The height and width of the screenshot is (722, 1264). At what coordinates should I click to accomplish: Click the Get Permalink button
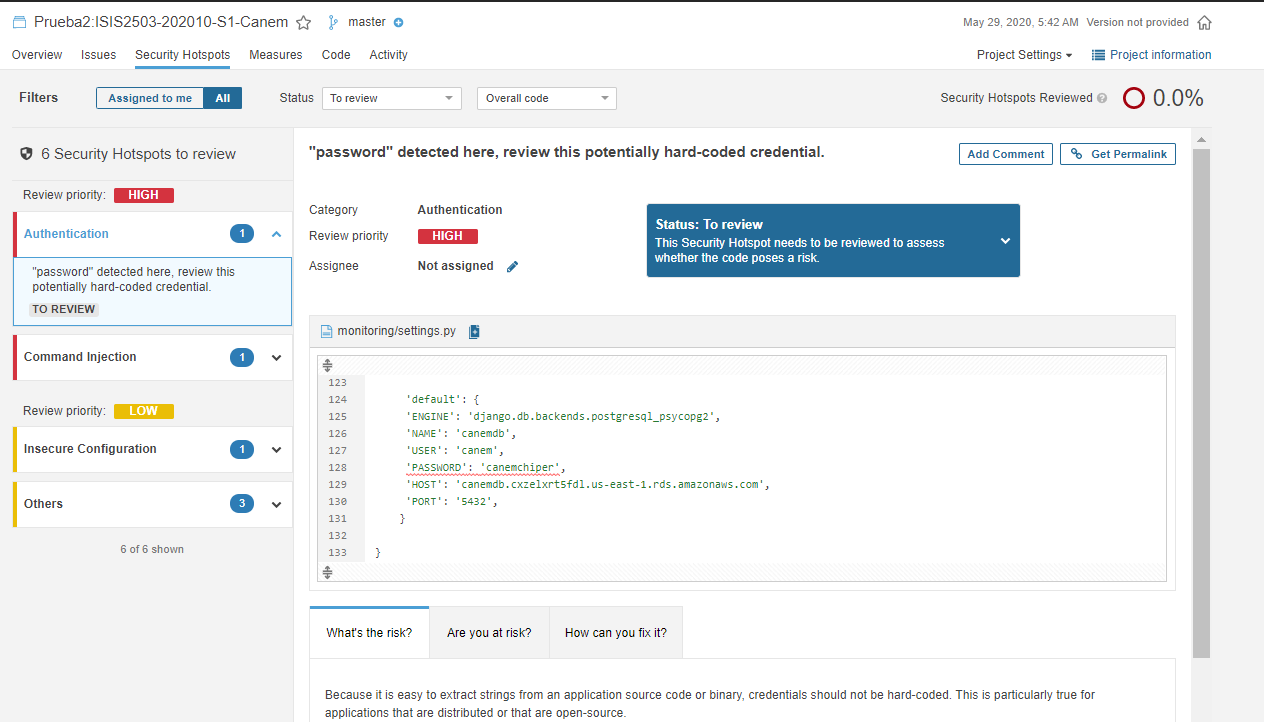(1118, 154)
